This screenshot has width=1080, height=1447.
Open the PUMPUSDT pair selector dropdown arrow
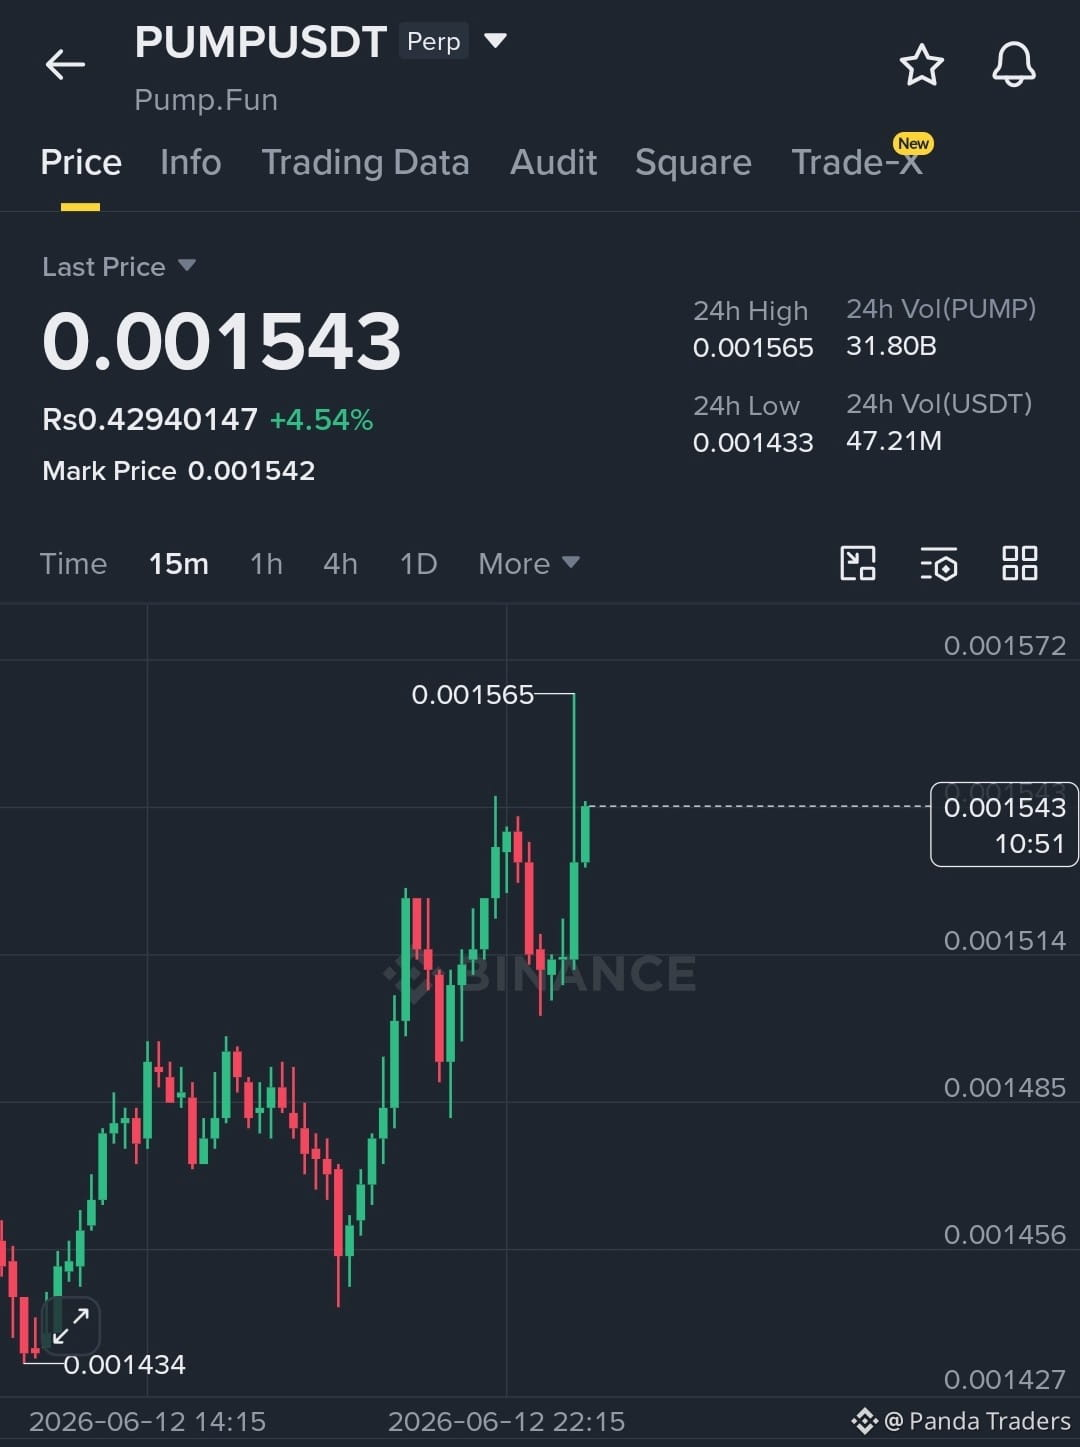(495, 41)
